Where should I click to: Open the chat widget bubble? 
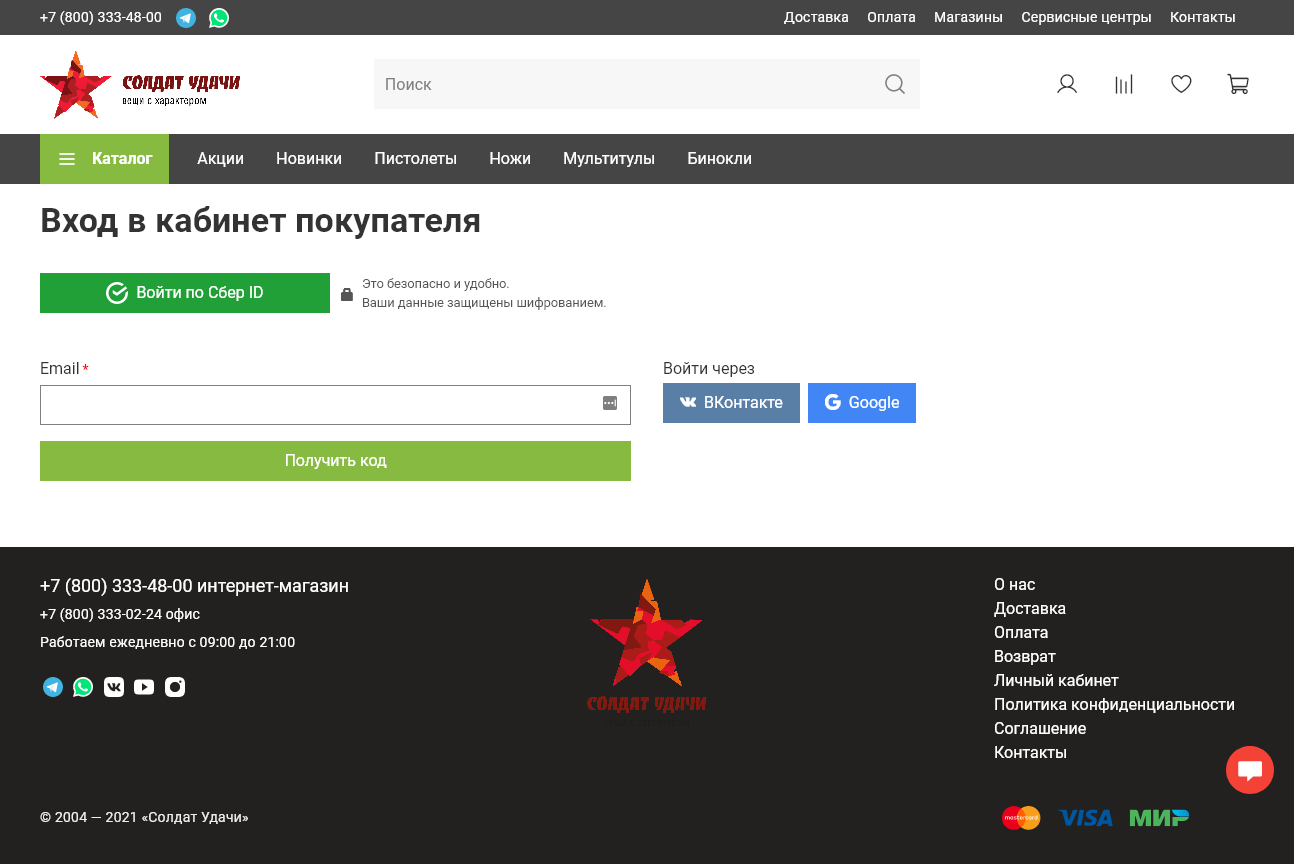[1249, 769]
